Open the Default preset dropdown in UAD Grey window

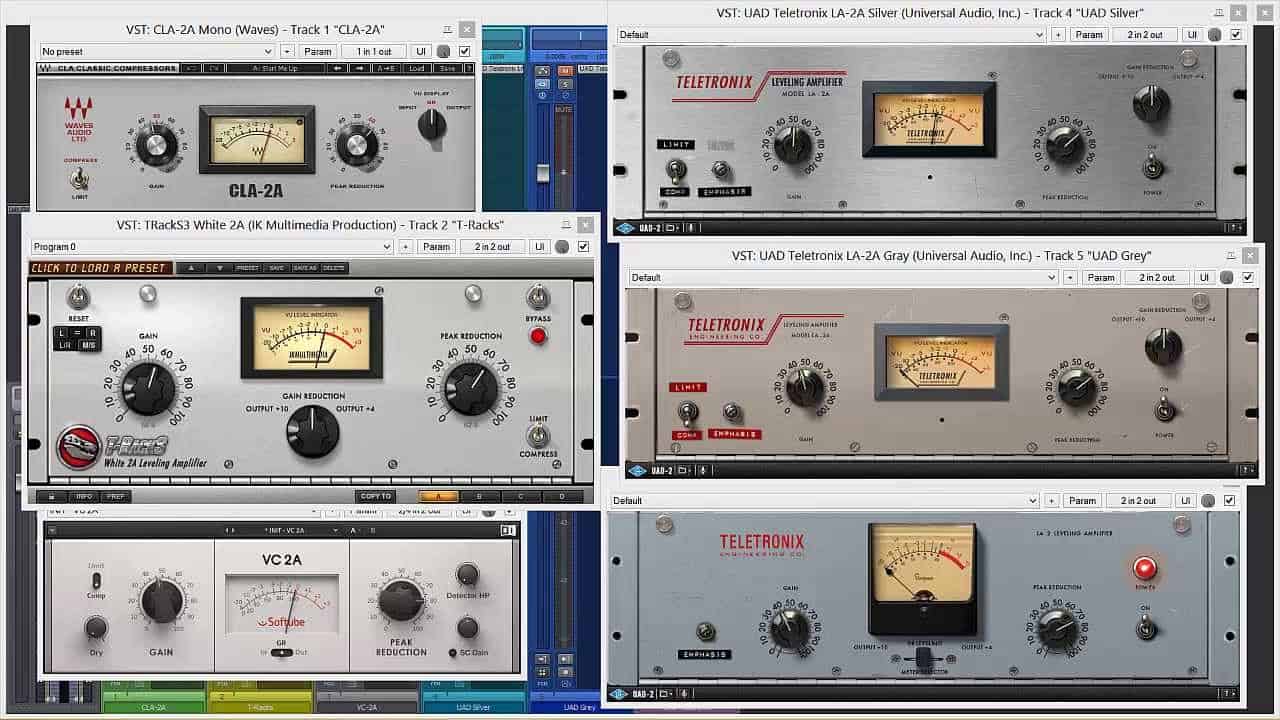(843, 277)
